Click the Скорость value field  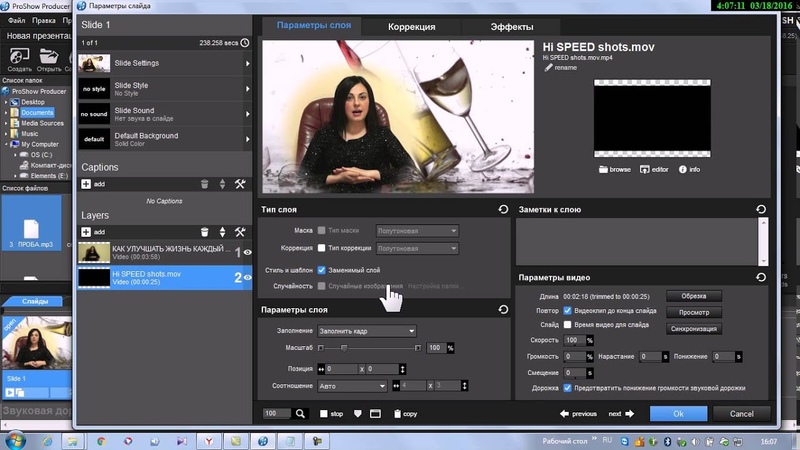[574, 340]
